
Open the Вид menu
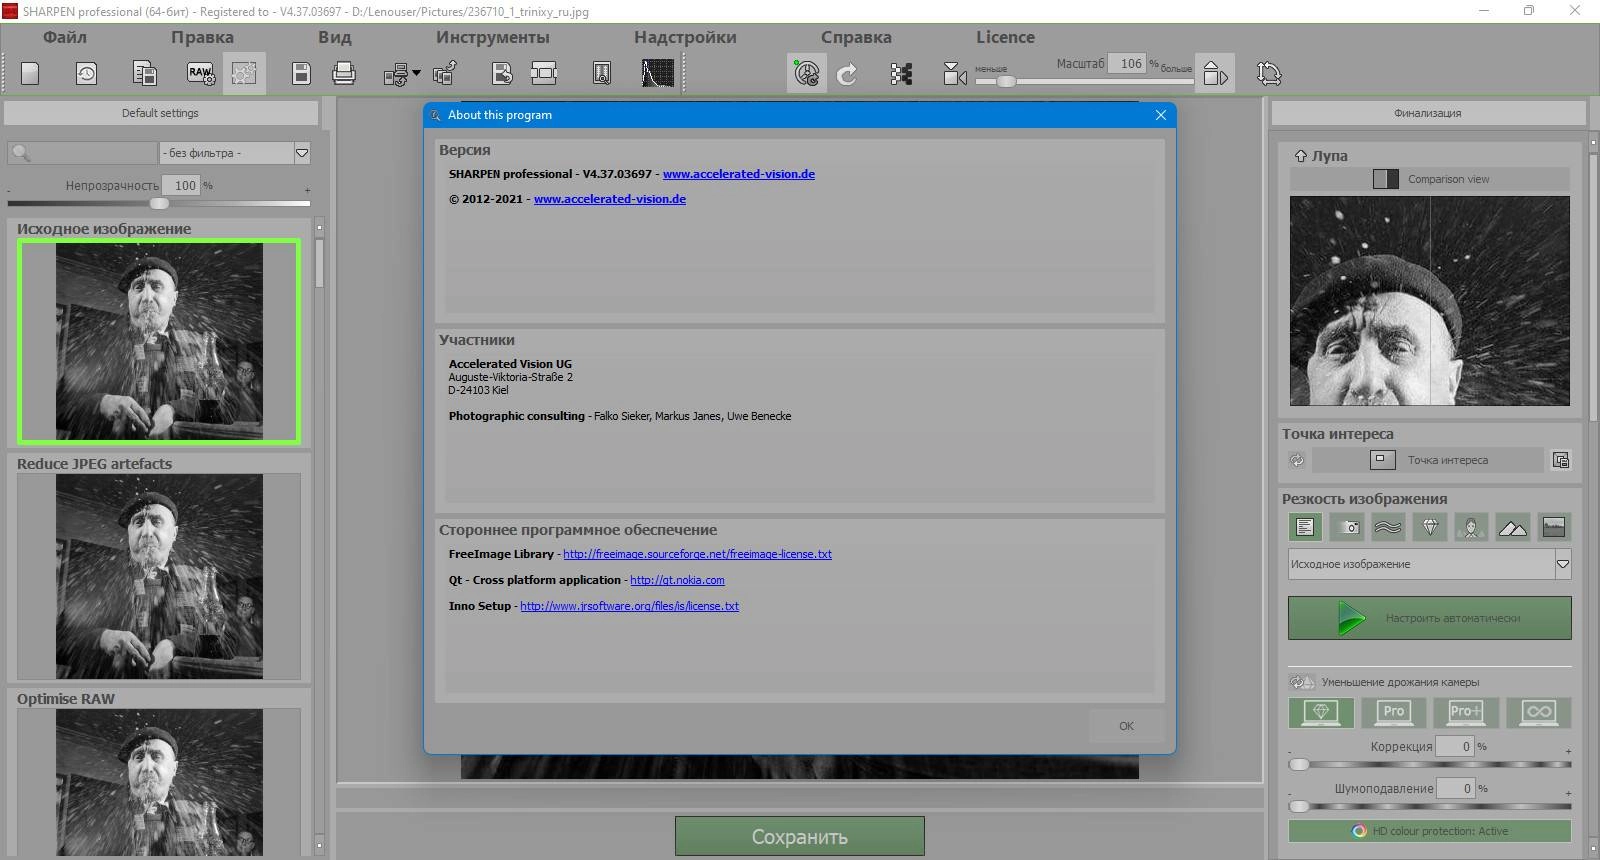(335, 37)
